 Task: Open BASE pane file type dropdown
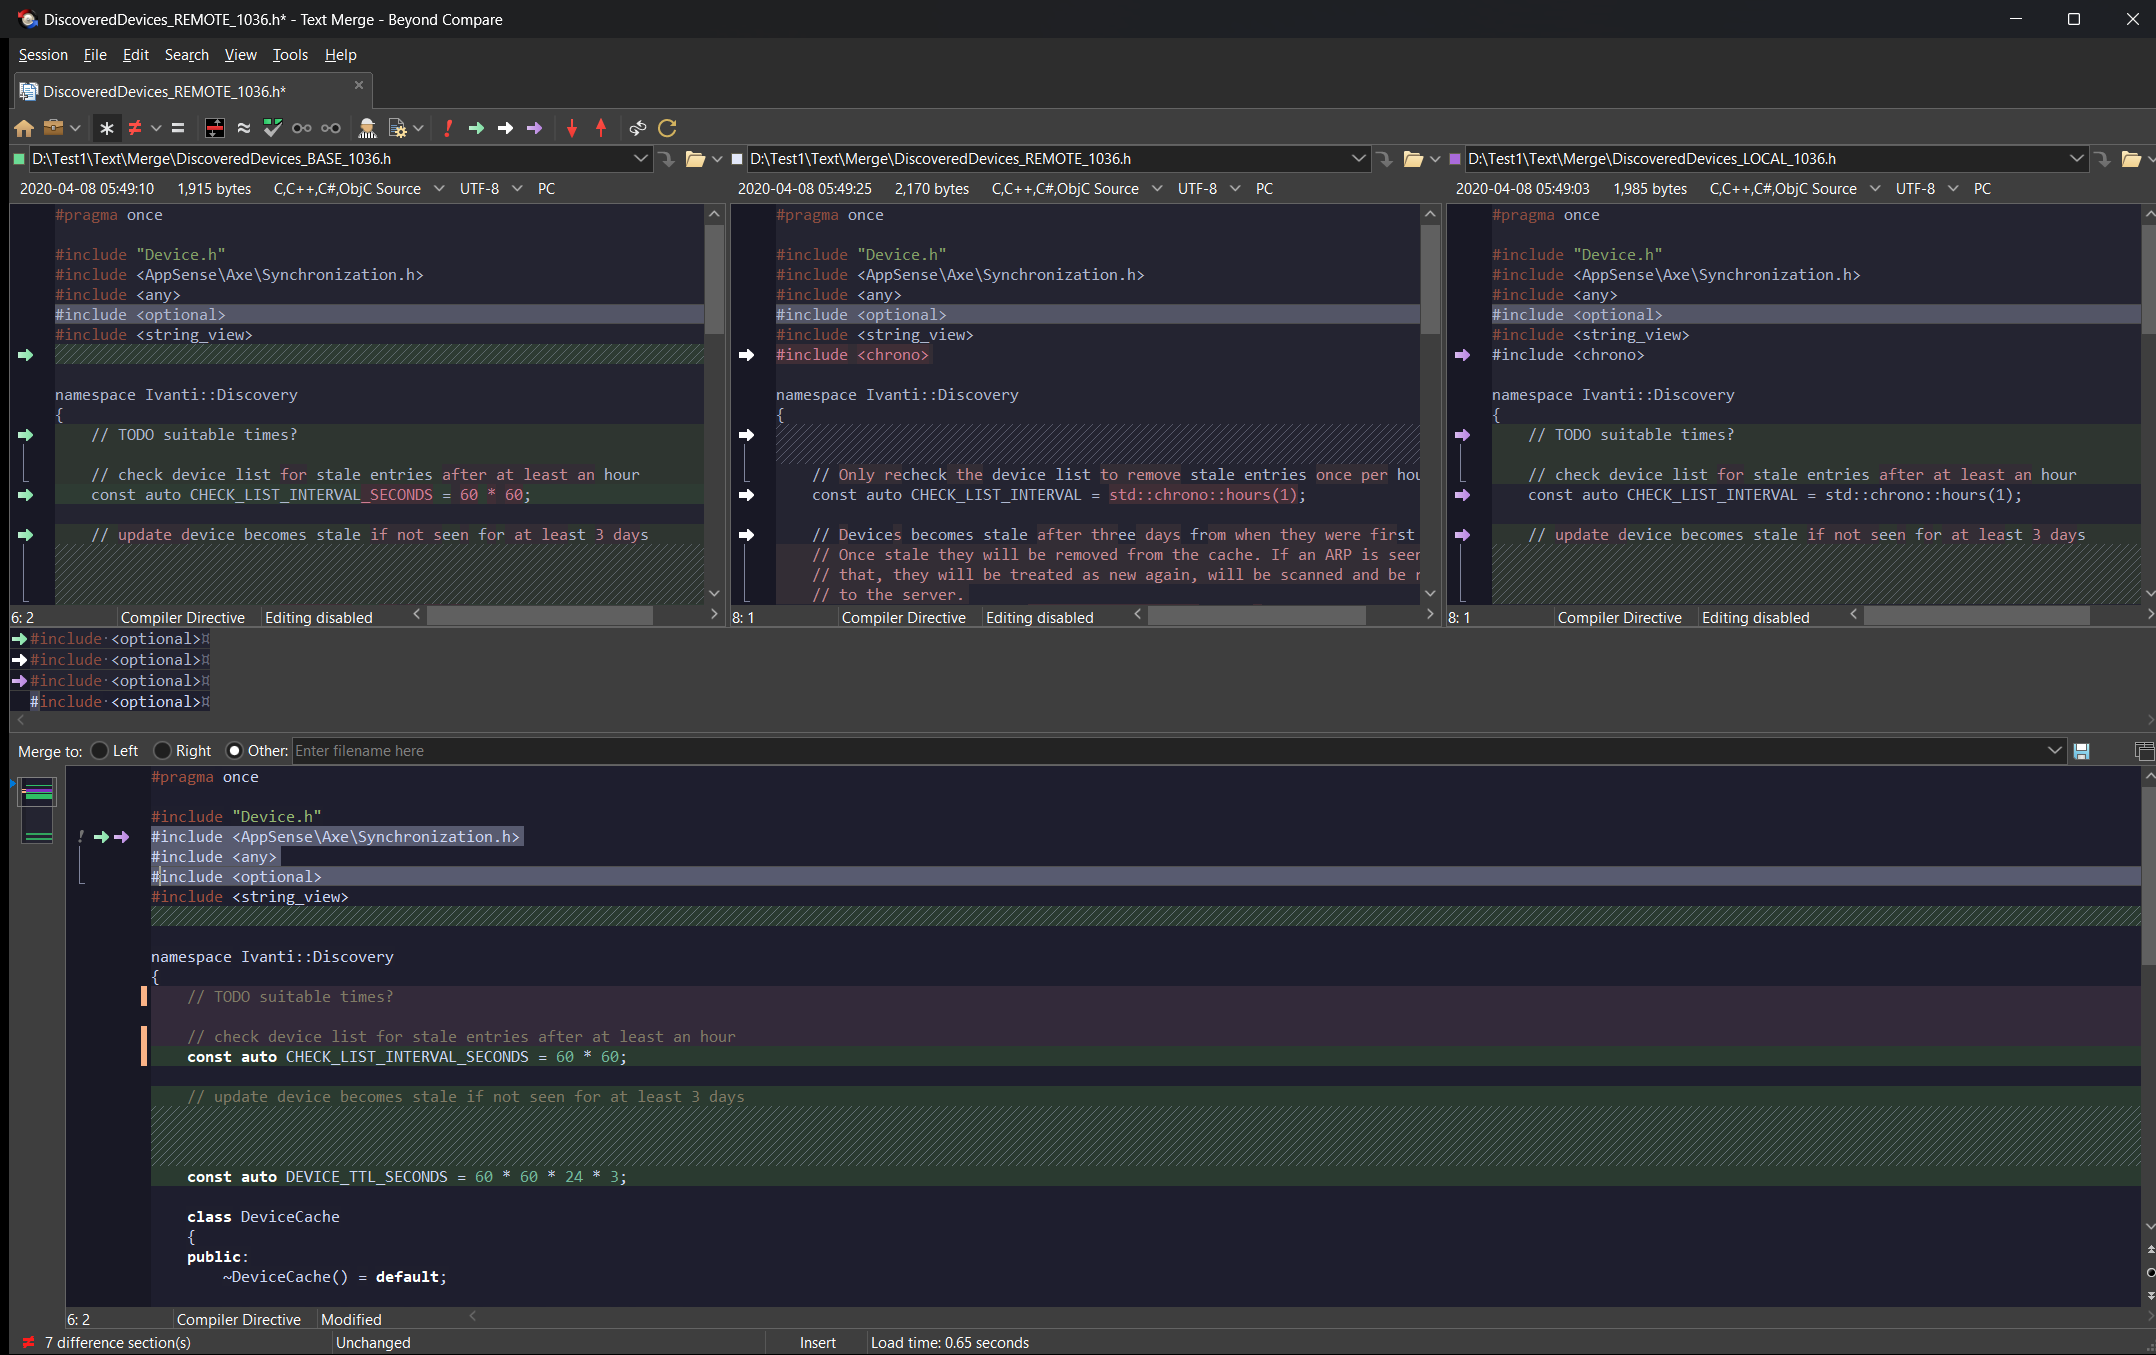pos(439,189)
